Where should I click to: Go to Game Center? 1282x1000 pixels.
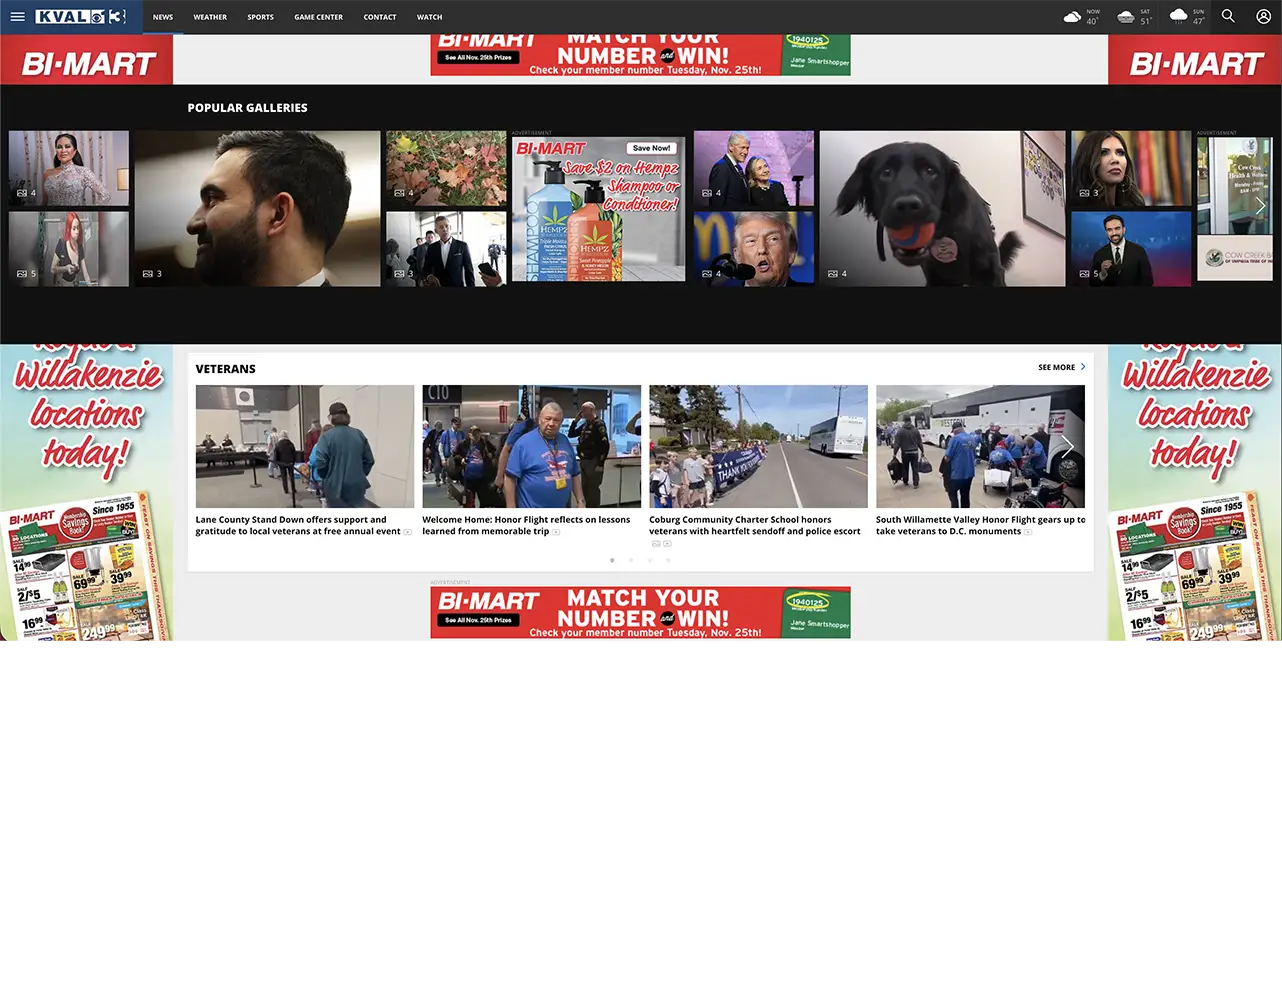tap(319, 17)
